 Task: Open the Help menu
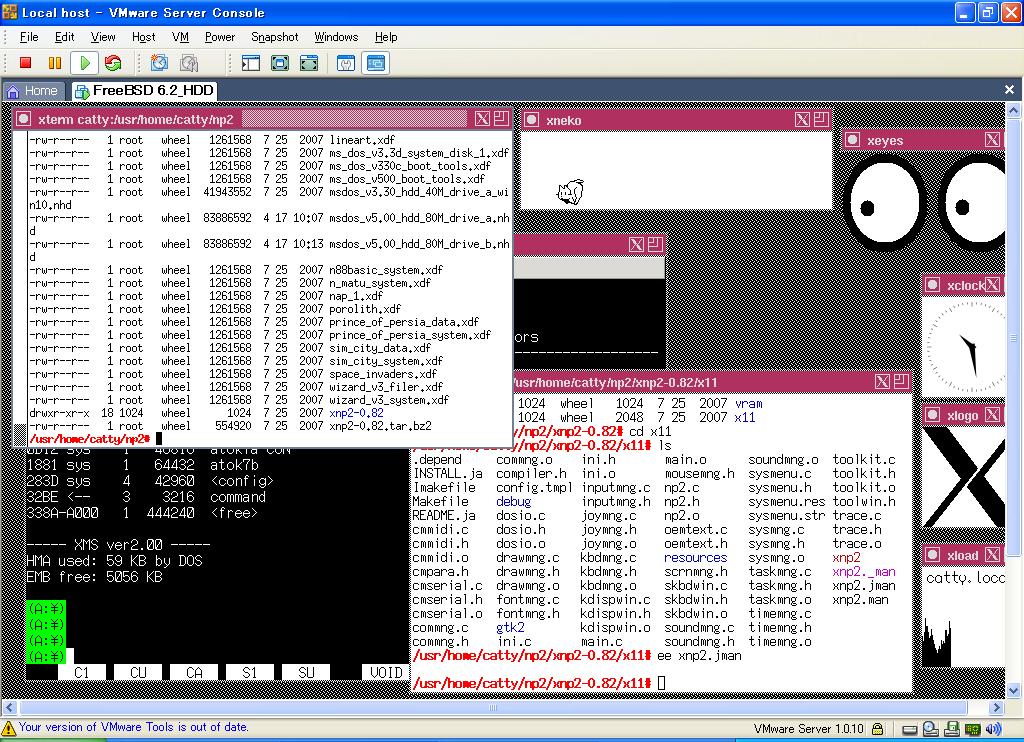click(x=386, y=37)
